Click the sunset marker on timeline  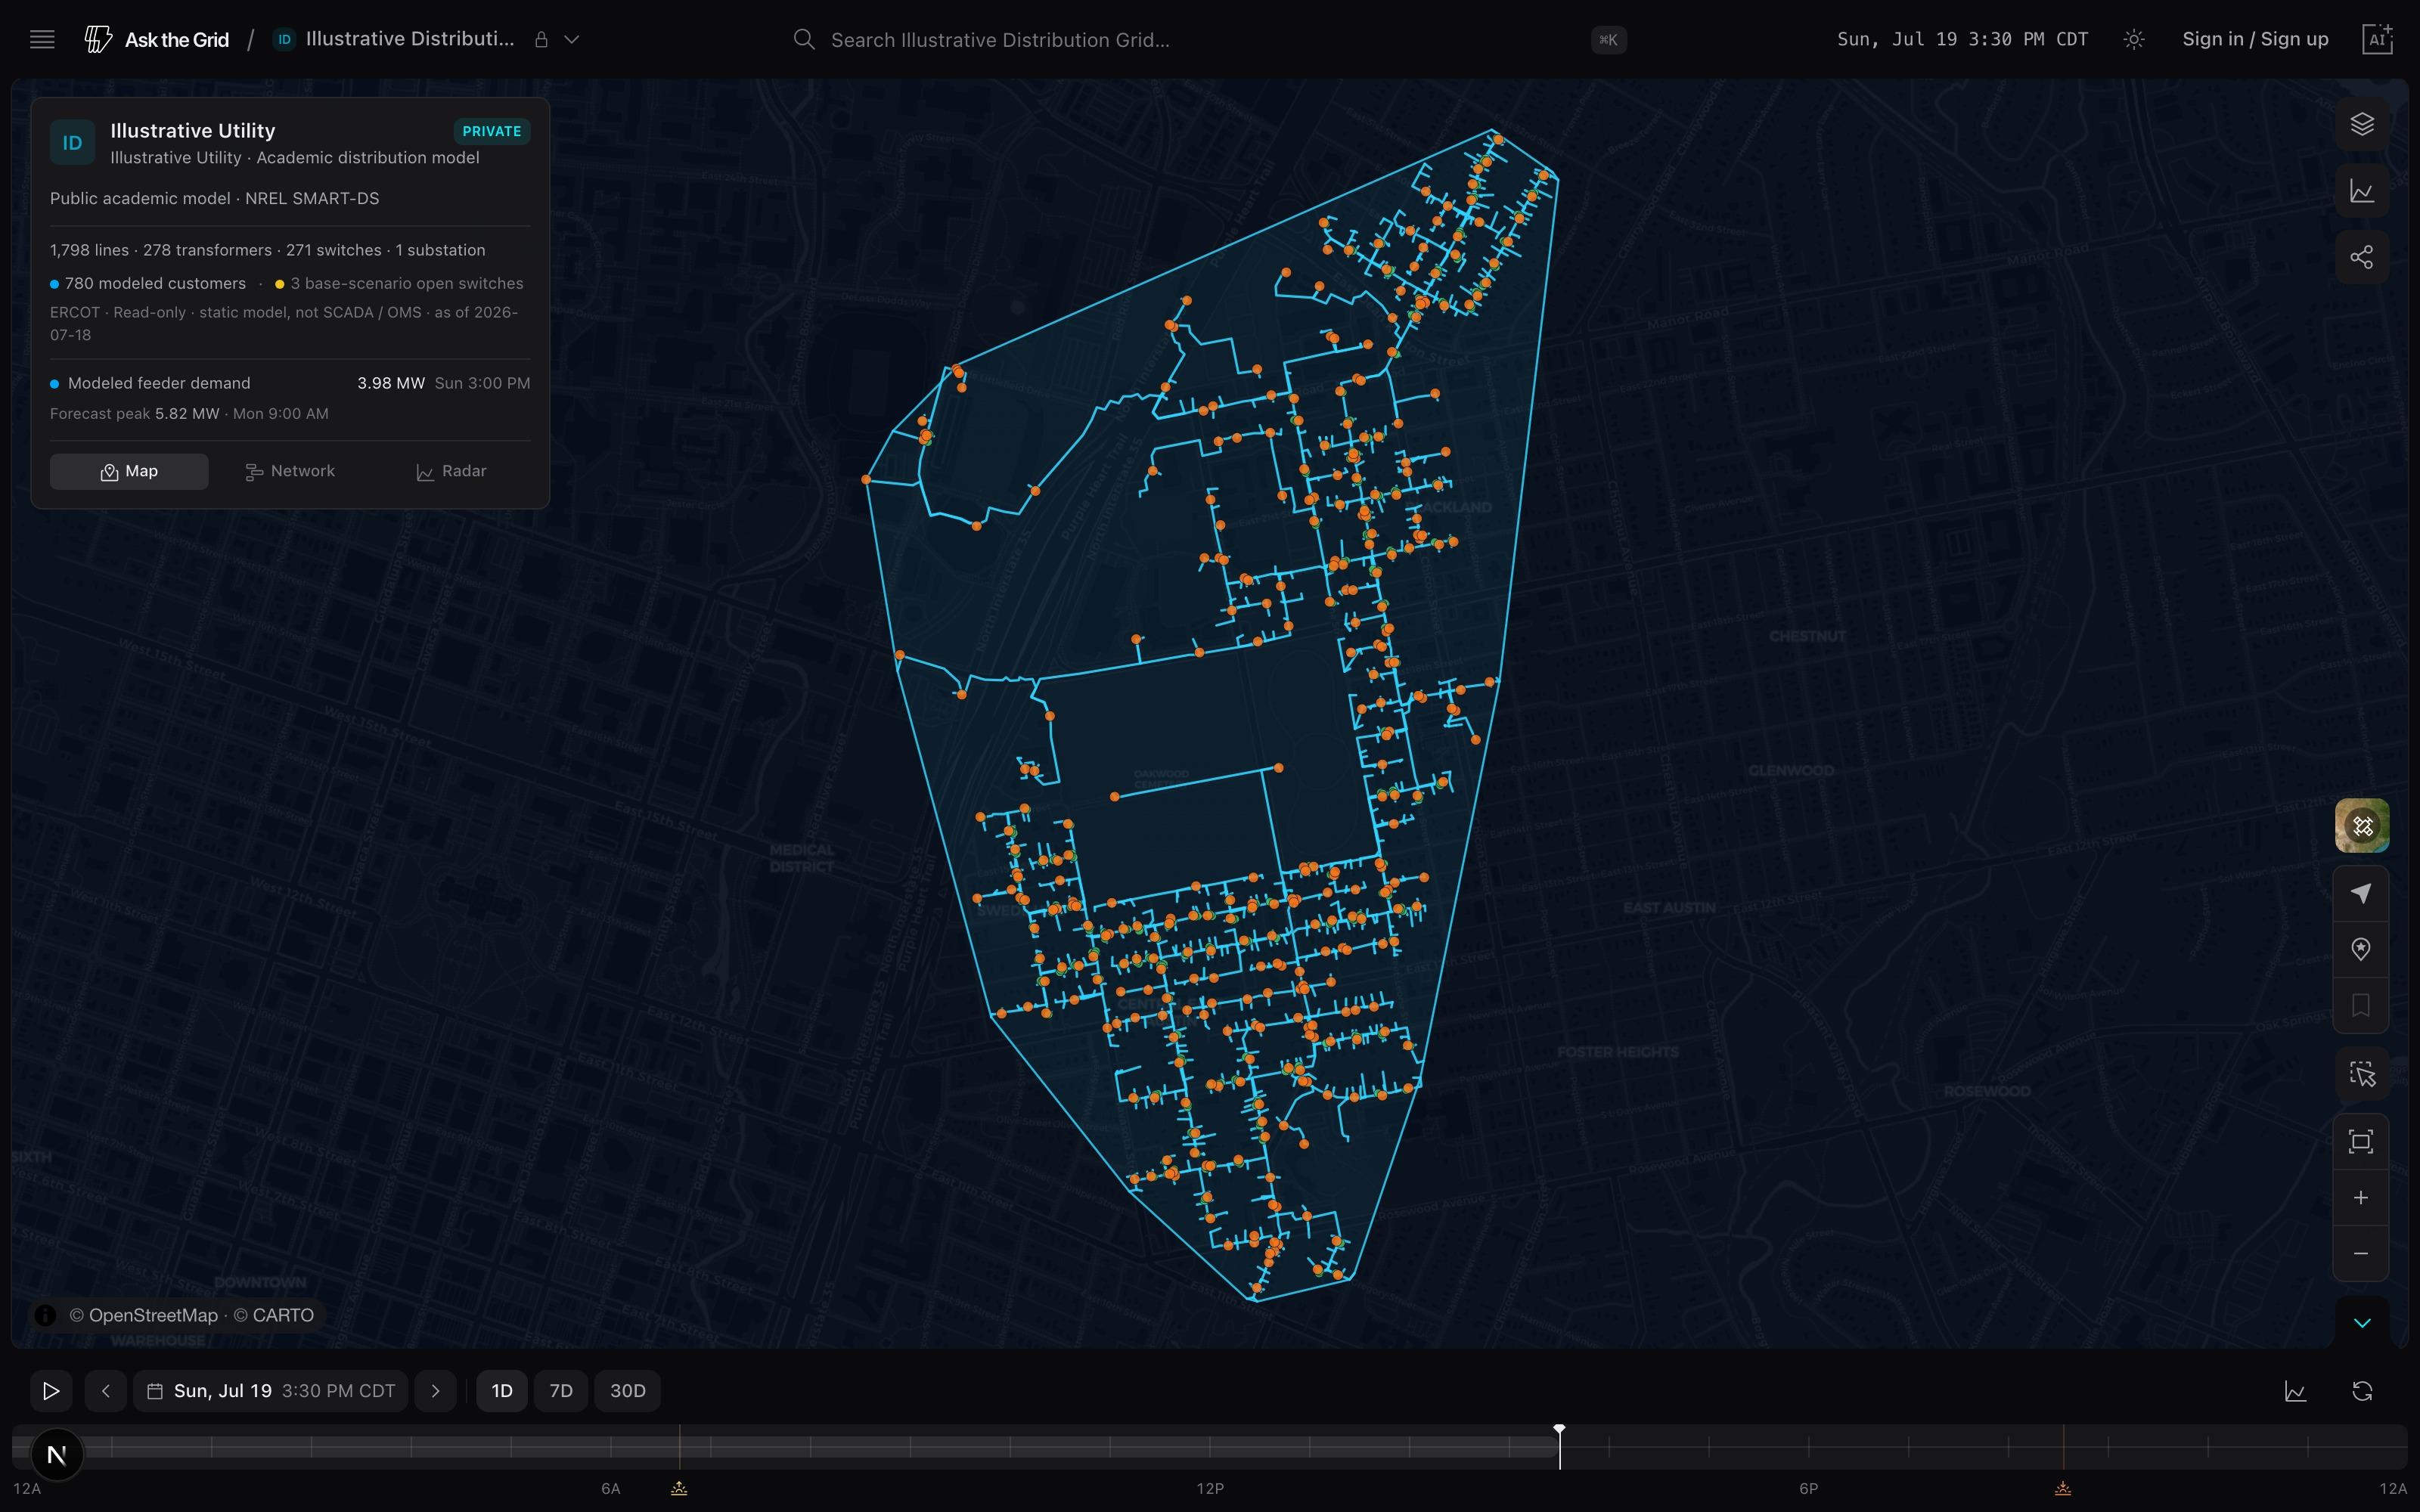(2063, 1489)
